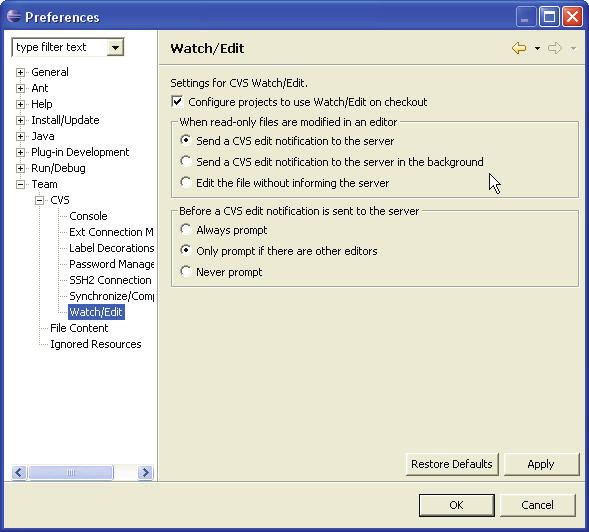Viewport: 589px width, 532px height.
Task: Open the filter text dropdown arrow
Action: click(x=115, y=48)
